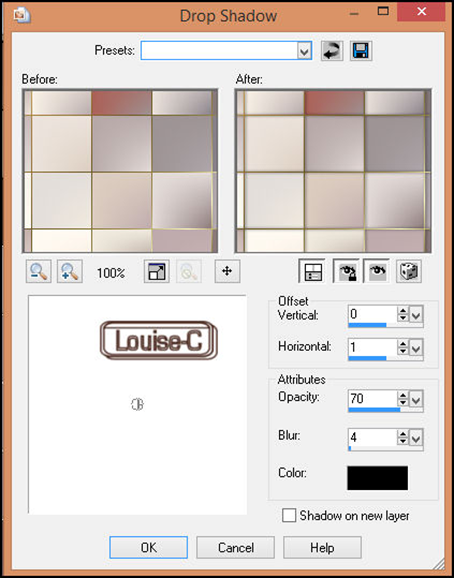
Task: Expand the Opacity slider dropdown
Action: [x=416, y=400]
